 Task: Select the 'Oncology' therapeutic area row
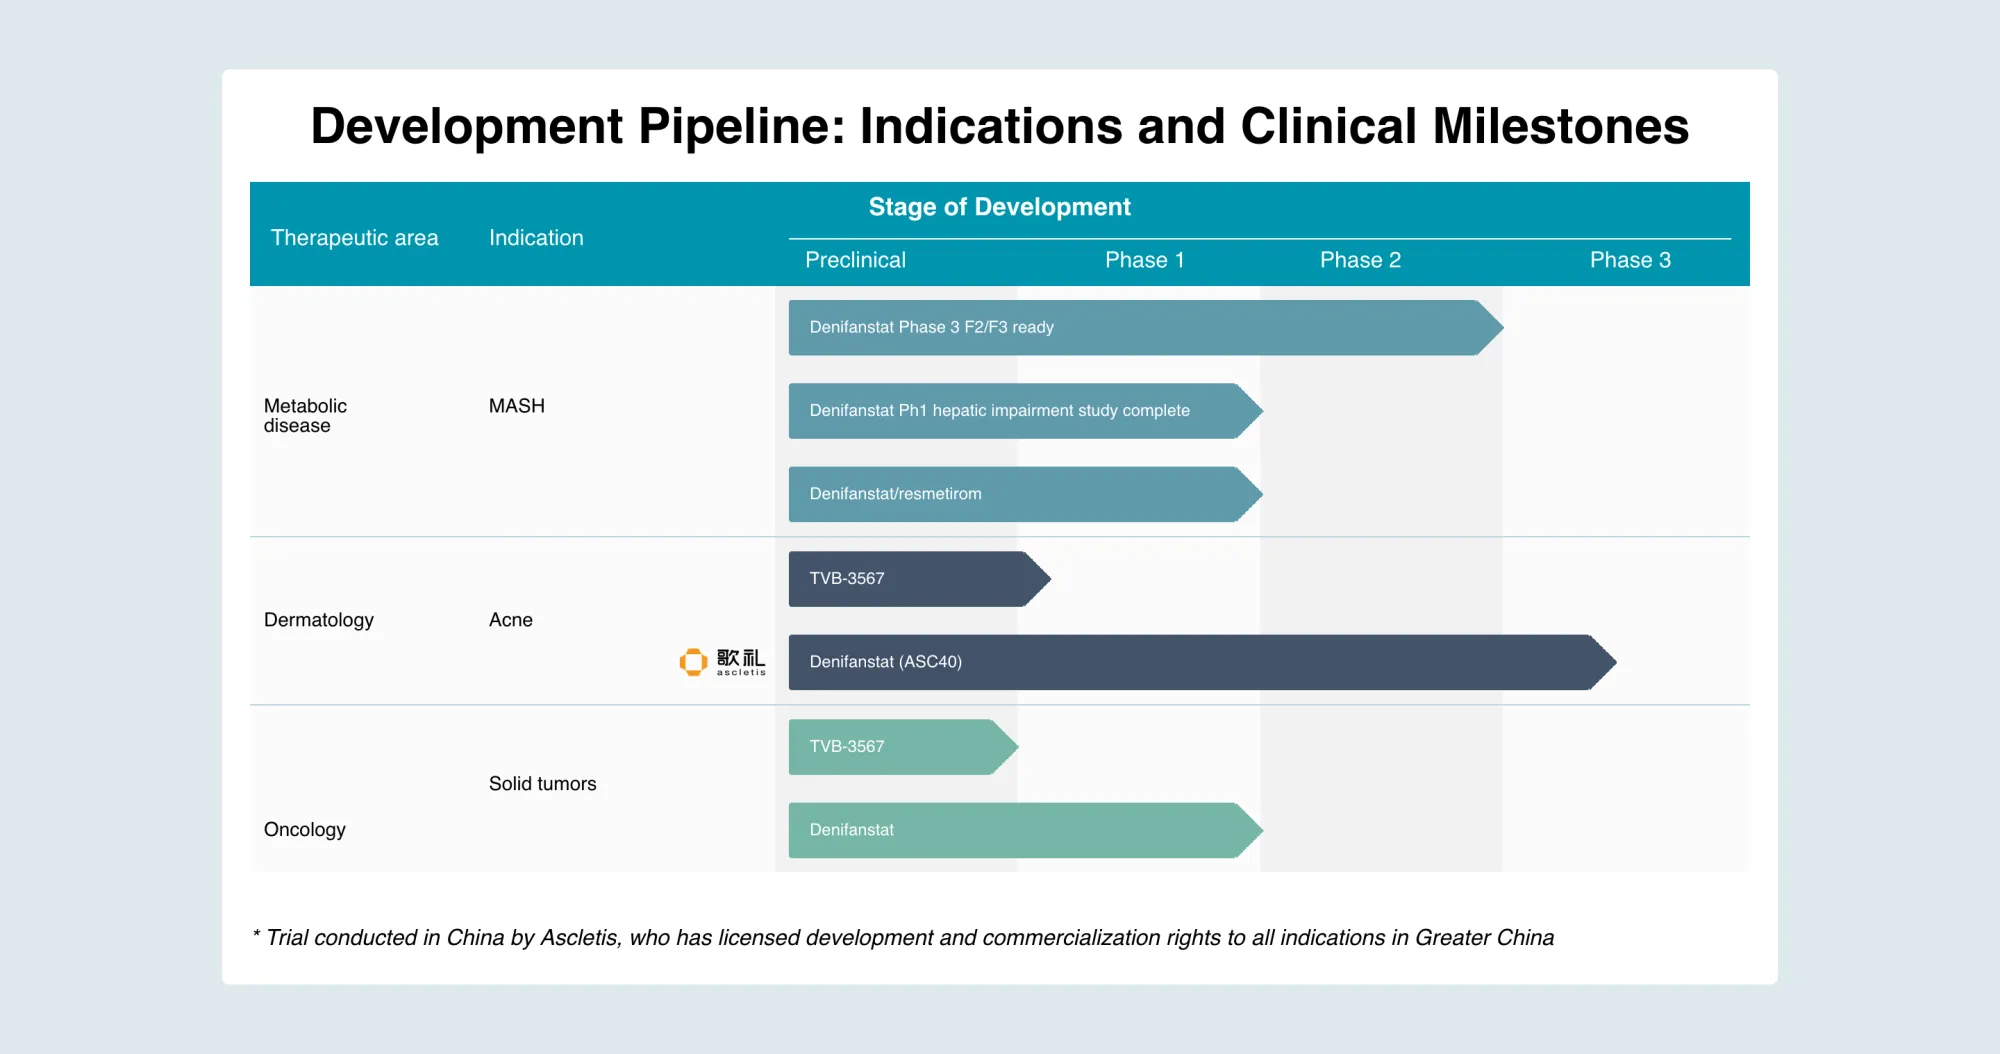click(x=304, y=829)
